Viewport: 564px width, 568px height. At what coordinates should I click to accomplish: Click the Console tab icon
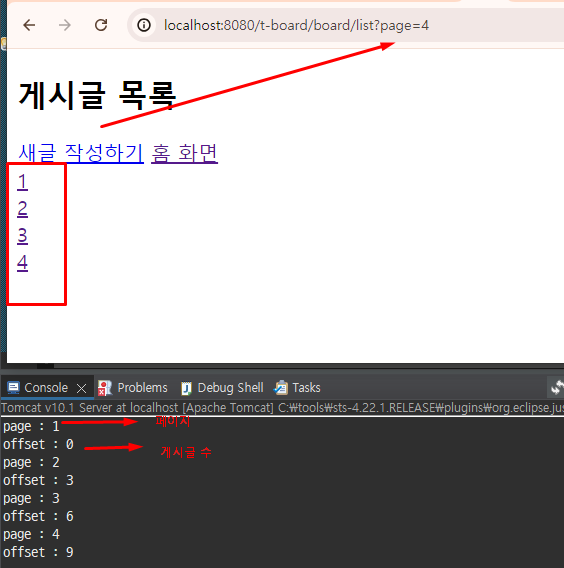point(13,388)
